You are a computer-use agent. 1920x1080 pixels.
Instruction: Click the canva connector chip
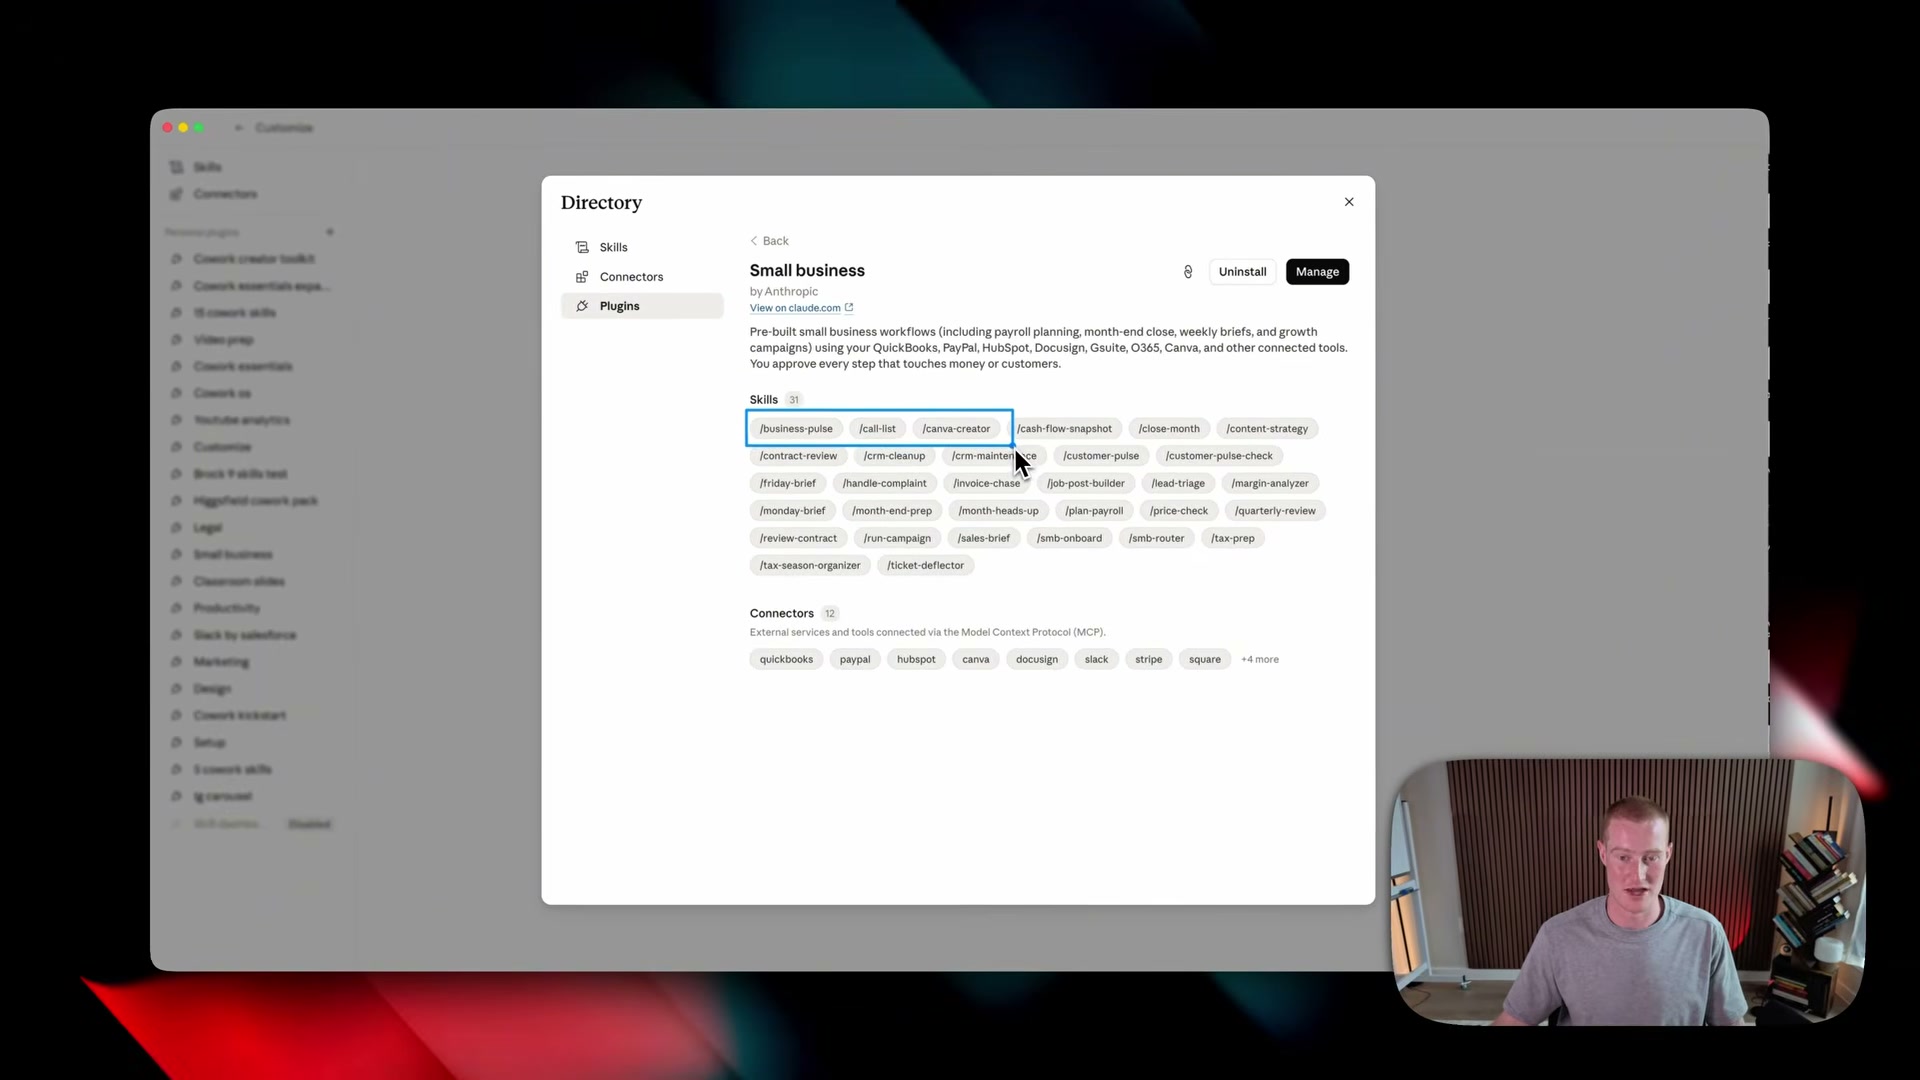[x=975, y=660]
